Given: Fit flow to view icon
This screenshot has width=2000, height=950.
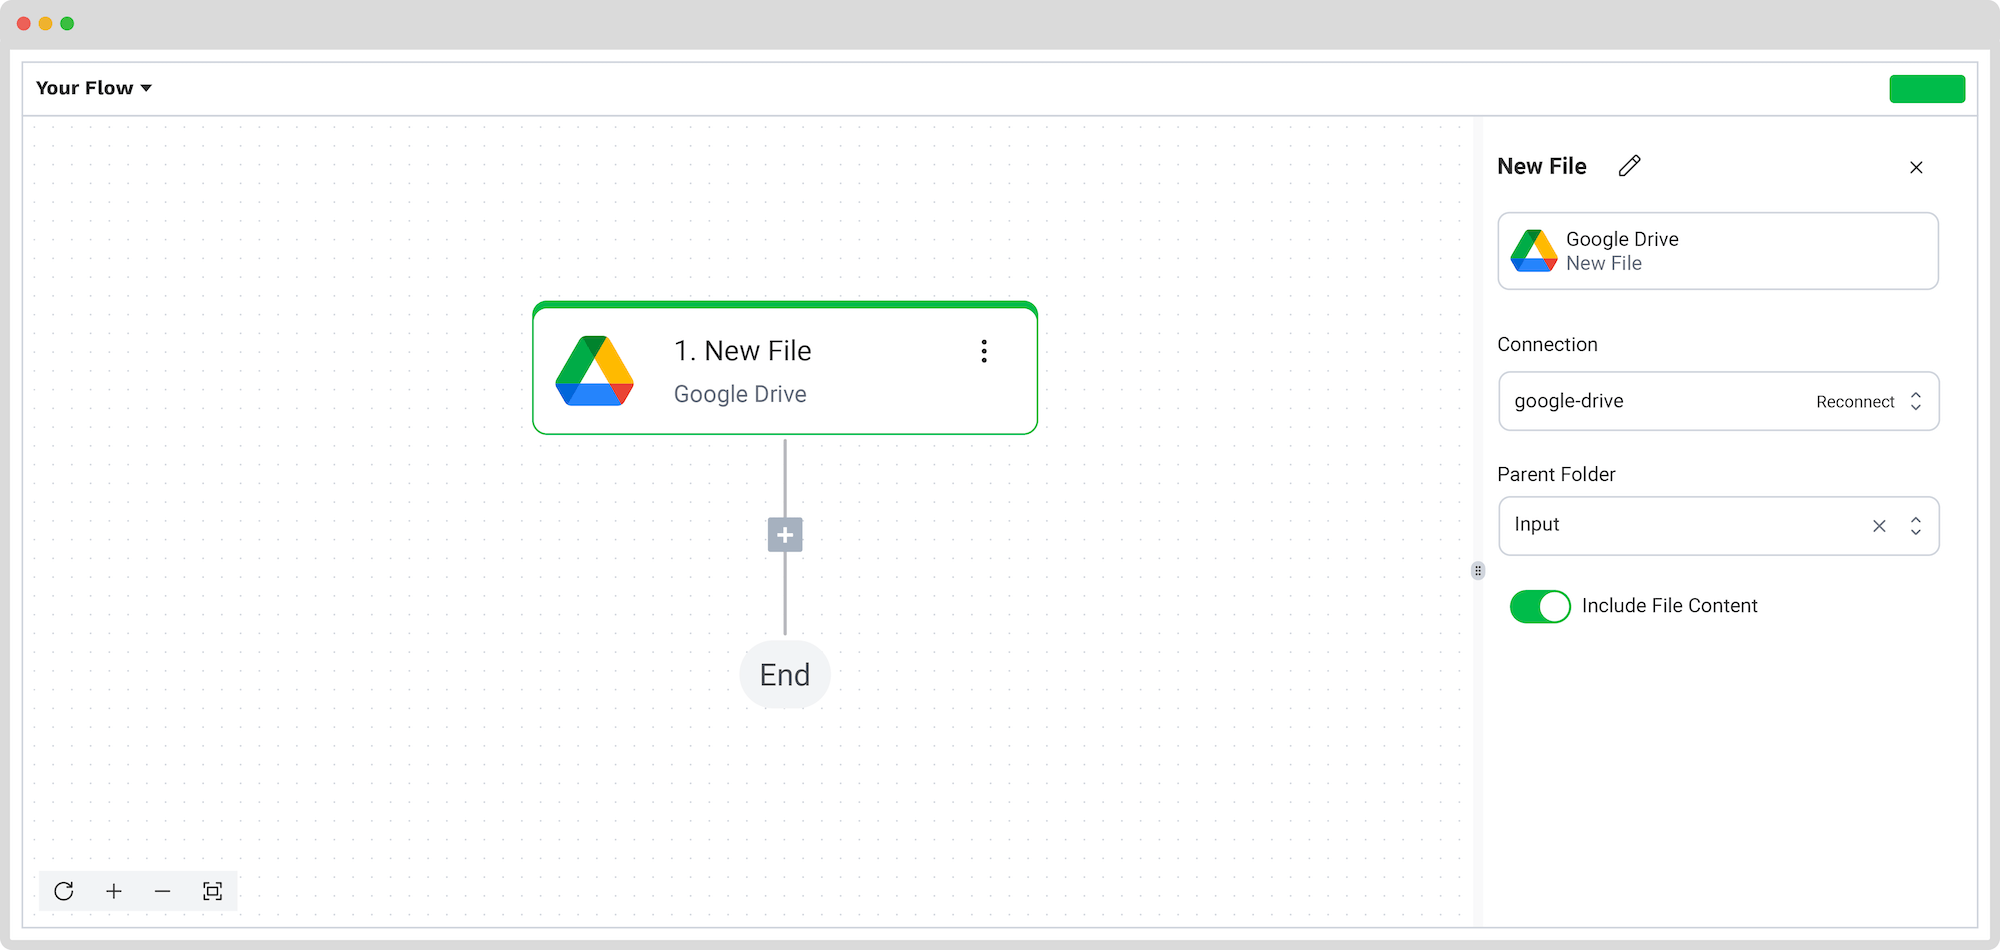Looking at the screenshot, I should 213,891.
